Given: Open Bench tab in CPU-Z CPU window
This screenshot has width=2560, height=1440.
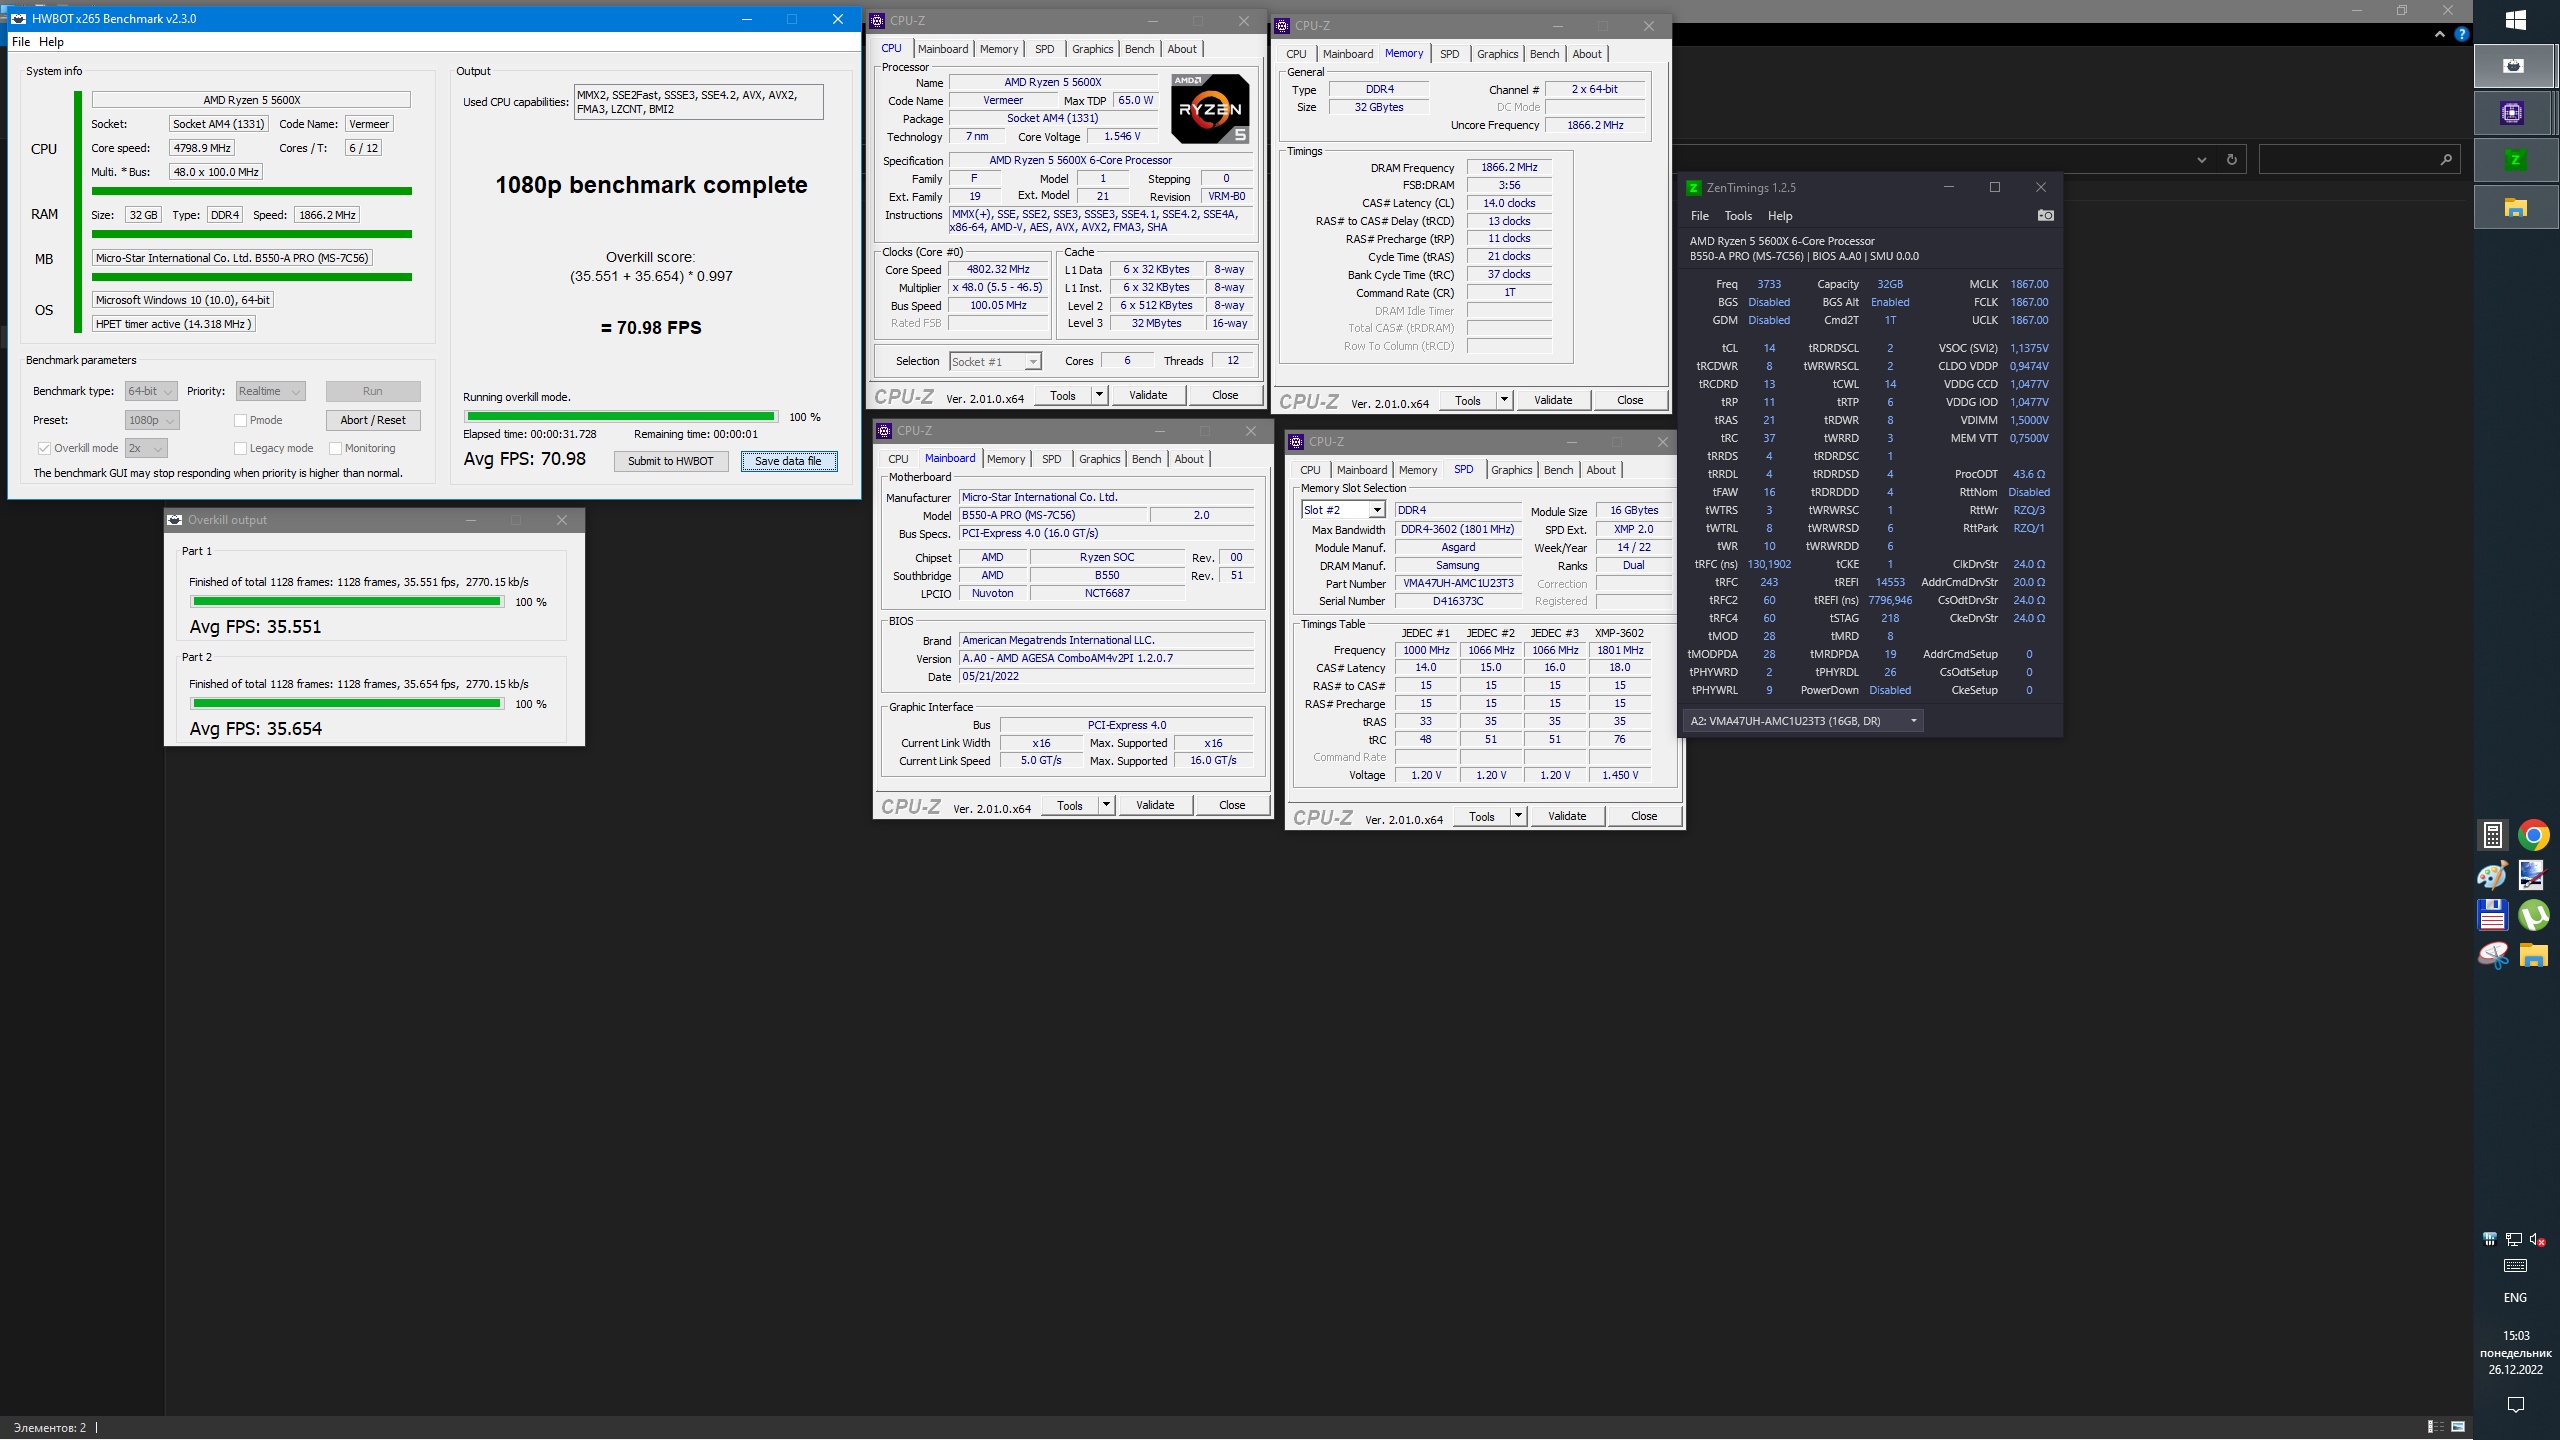Looking at the screenshot, I should (1139, 49).
